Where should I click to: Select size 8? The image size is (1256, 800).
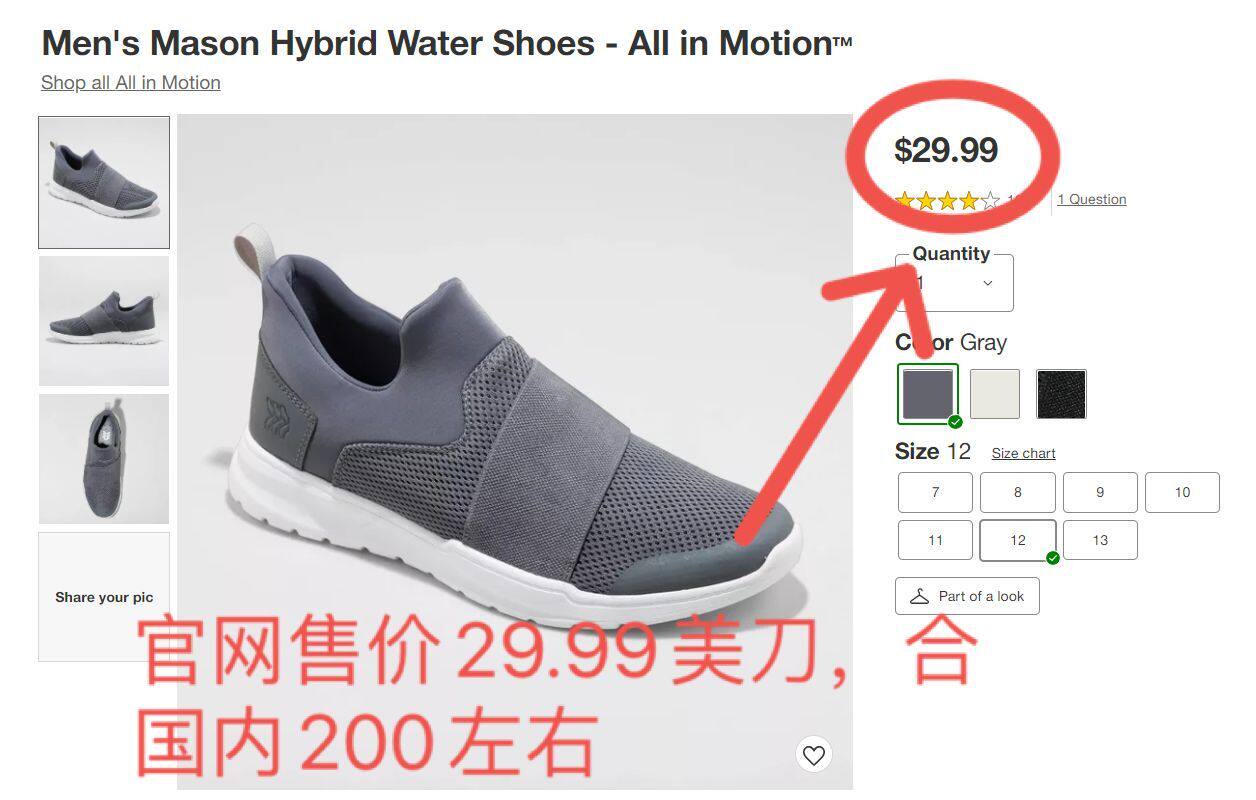pos(1017,492)
